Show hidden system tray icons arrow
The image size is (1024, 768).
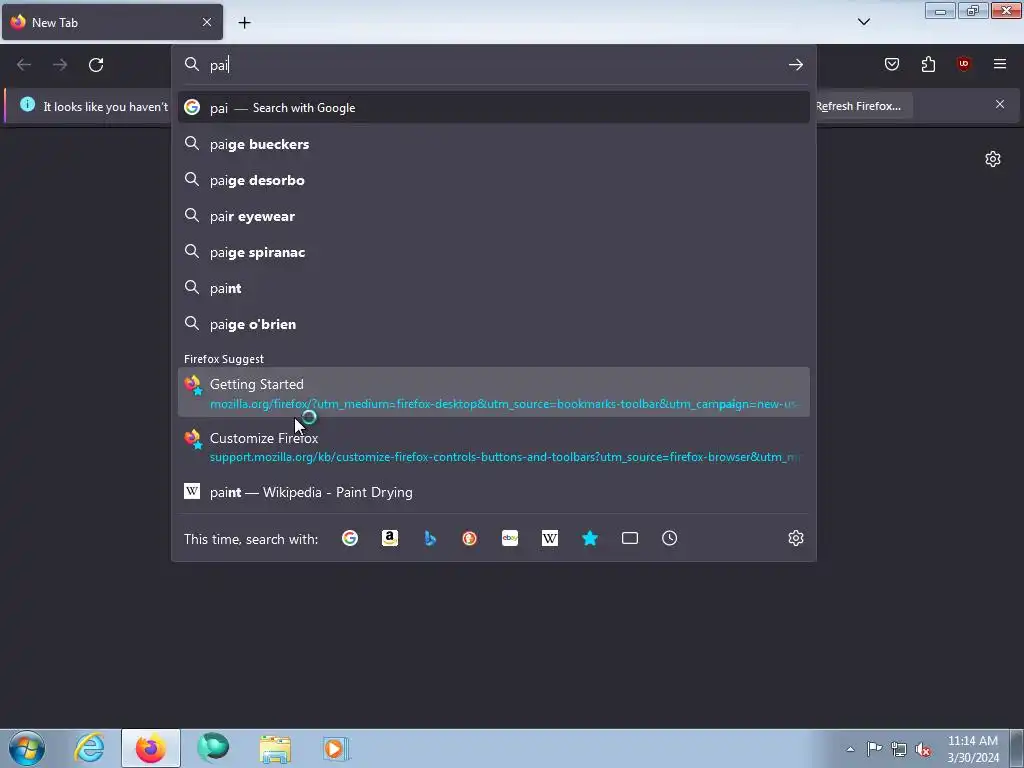(850, 749)
